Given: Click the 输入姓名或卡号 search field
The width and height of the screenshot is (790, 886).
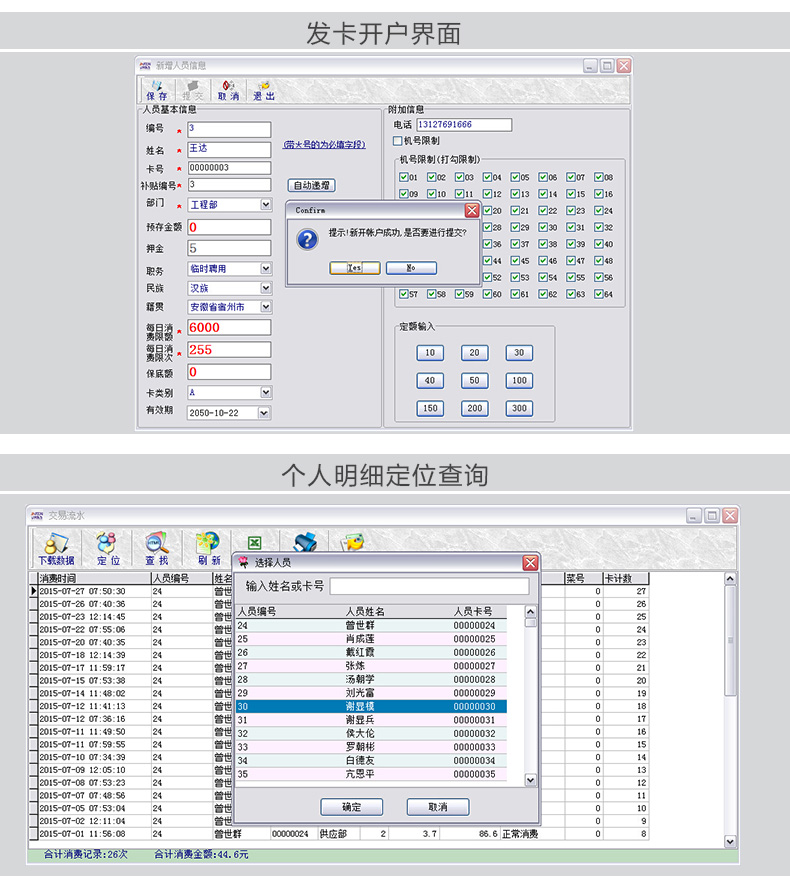Looking at the screenshot, I should (429, 586).
